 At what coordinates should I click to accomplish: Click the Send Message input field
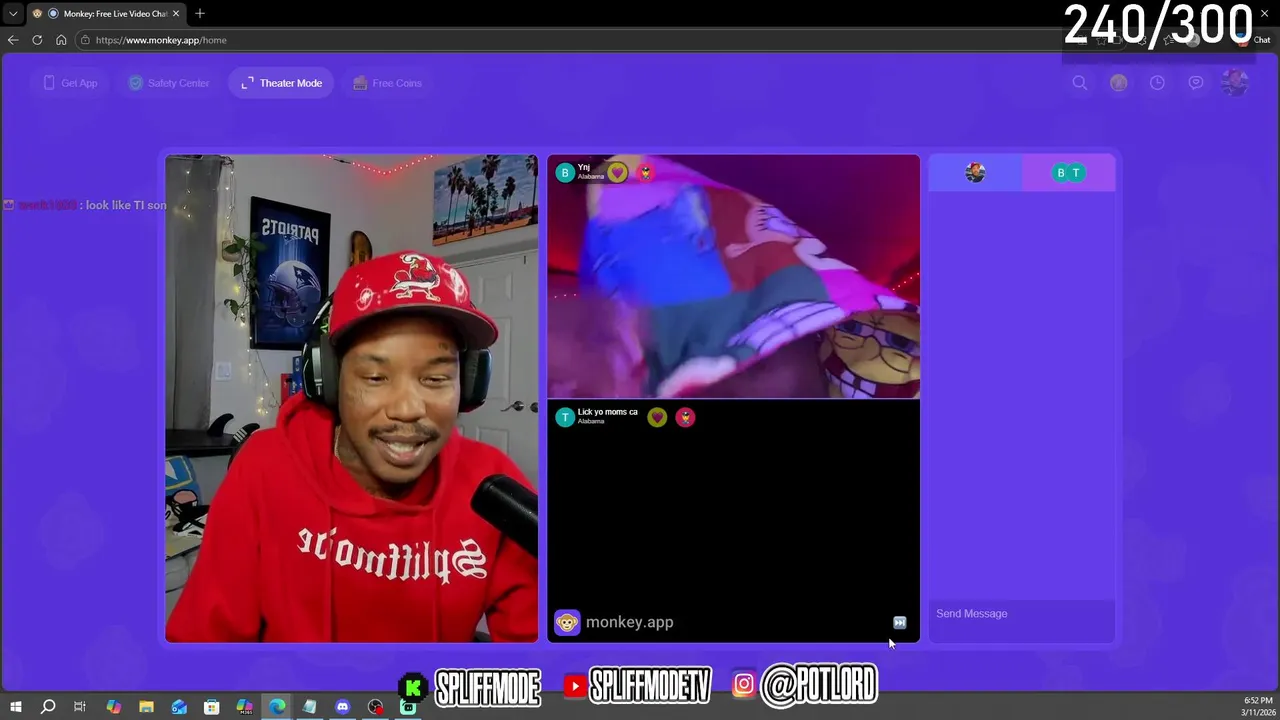[x=1021, y=614]
